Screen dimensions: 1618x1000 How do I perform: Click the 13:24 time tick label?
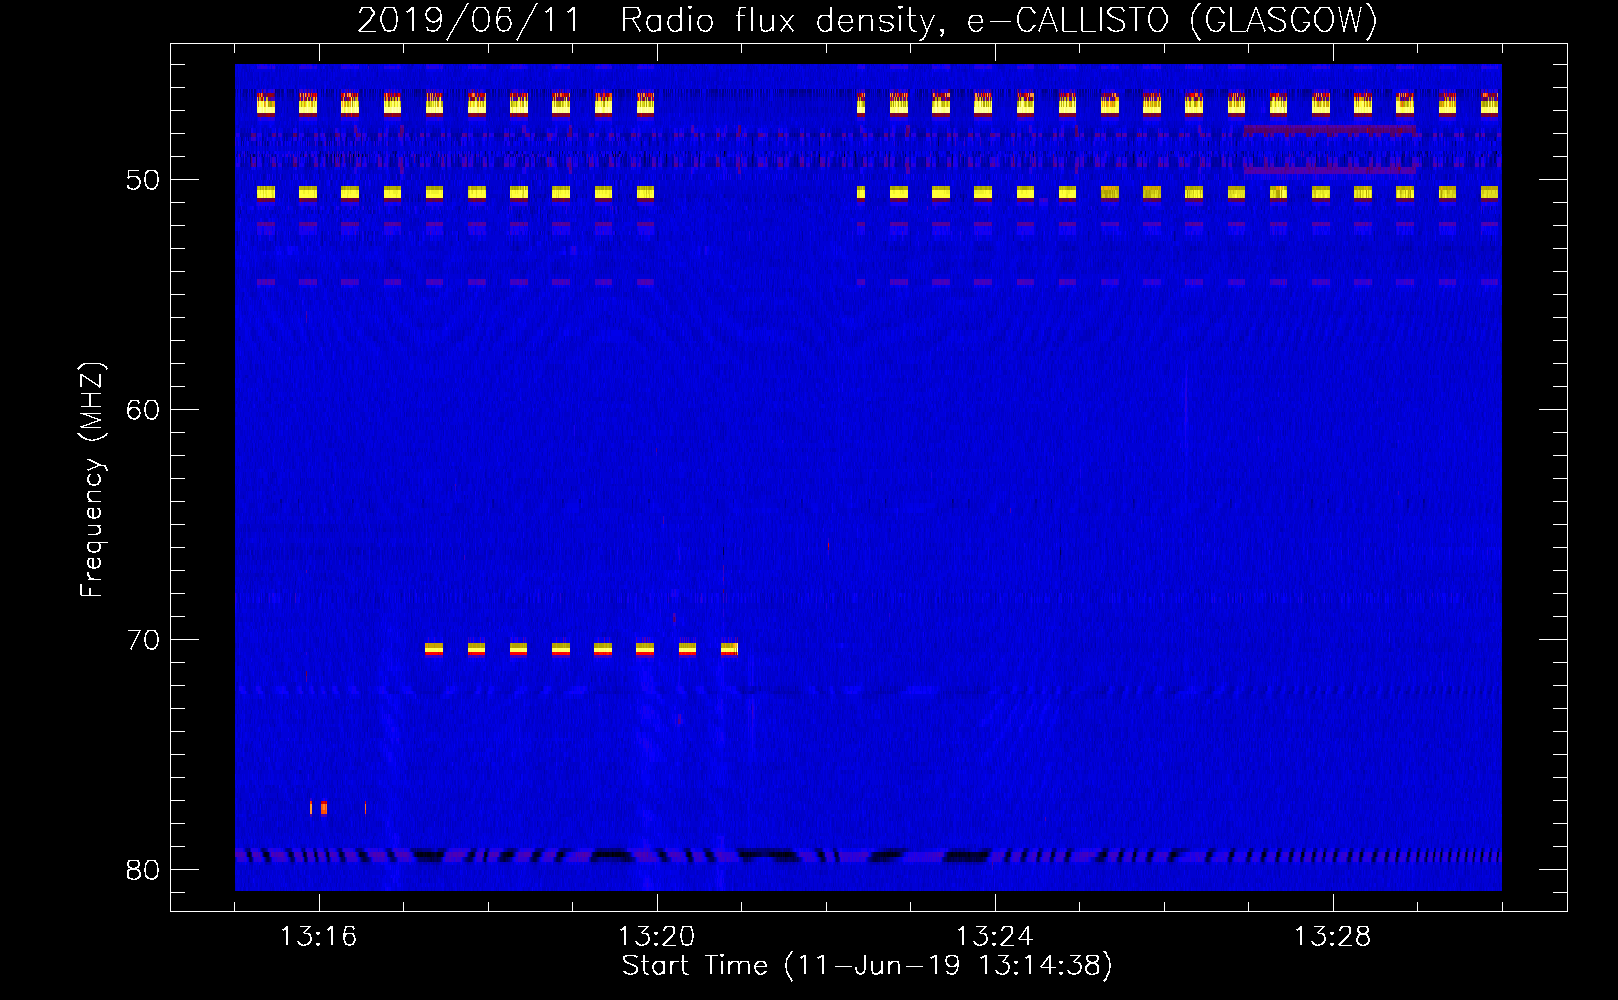tap(995, 937)
